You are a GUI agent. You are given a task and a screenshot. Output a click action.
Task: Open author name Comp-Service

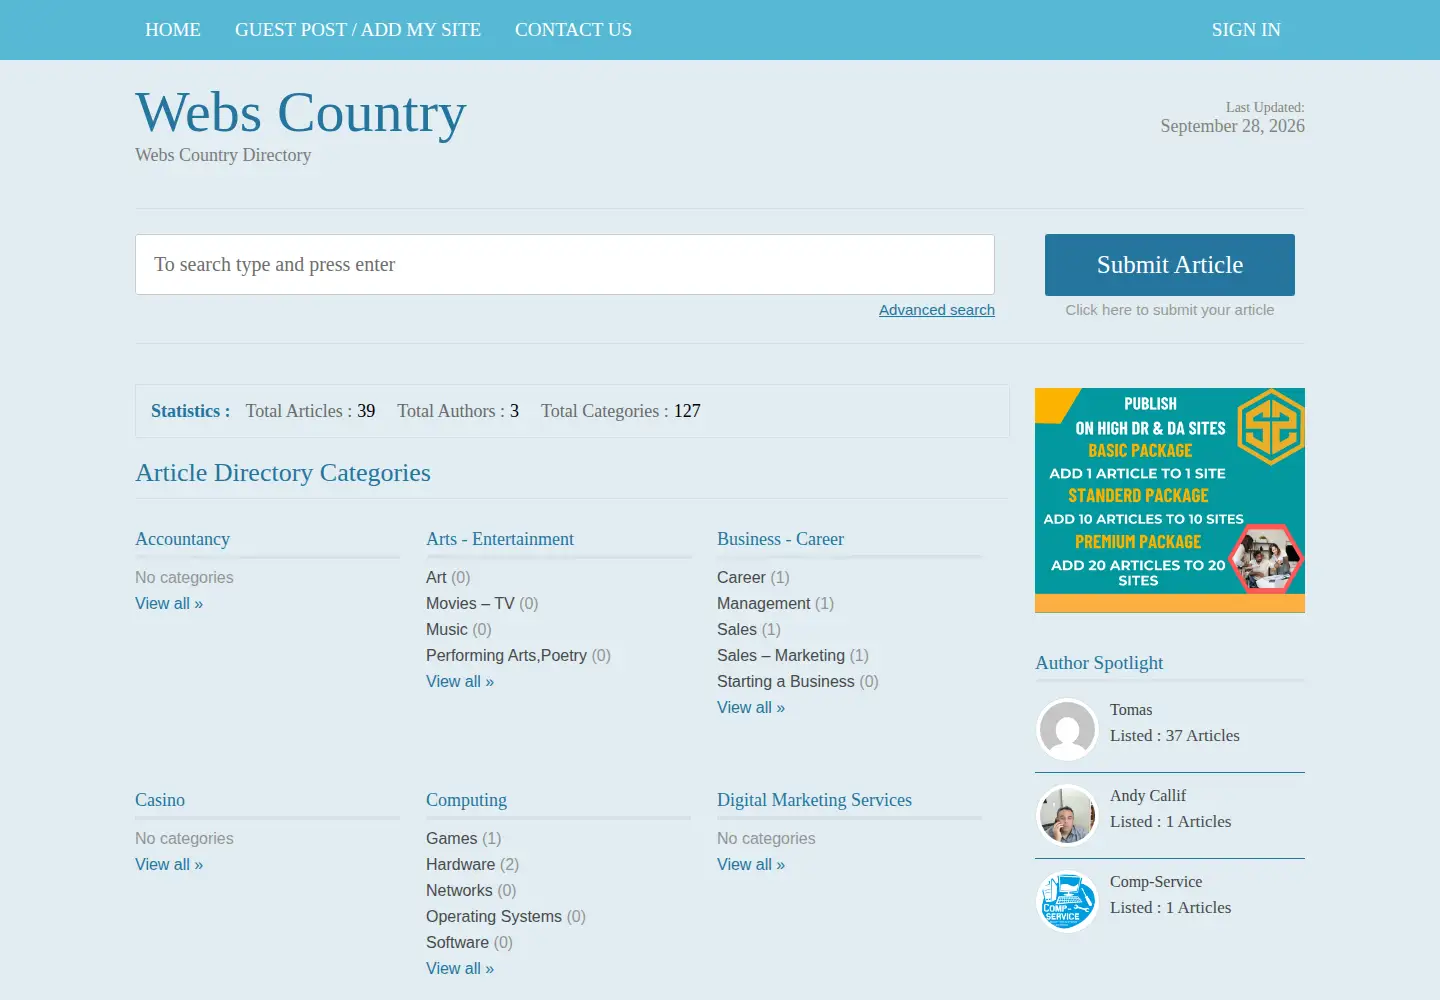point(1156,882)
